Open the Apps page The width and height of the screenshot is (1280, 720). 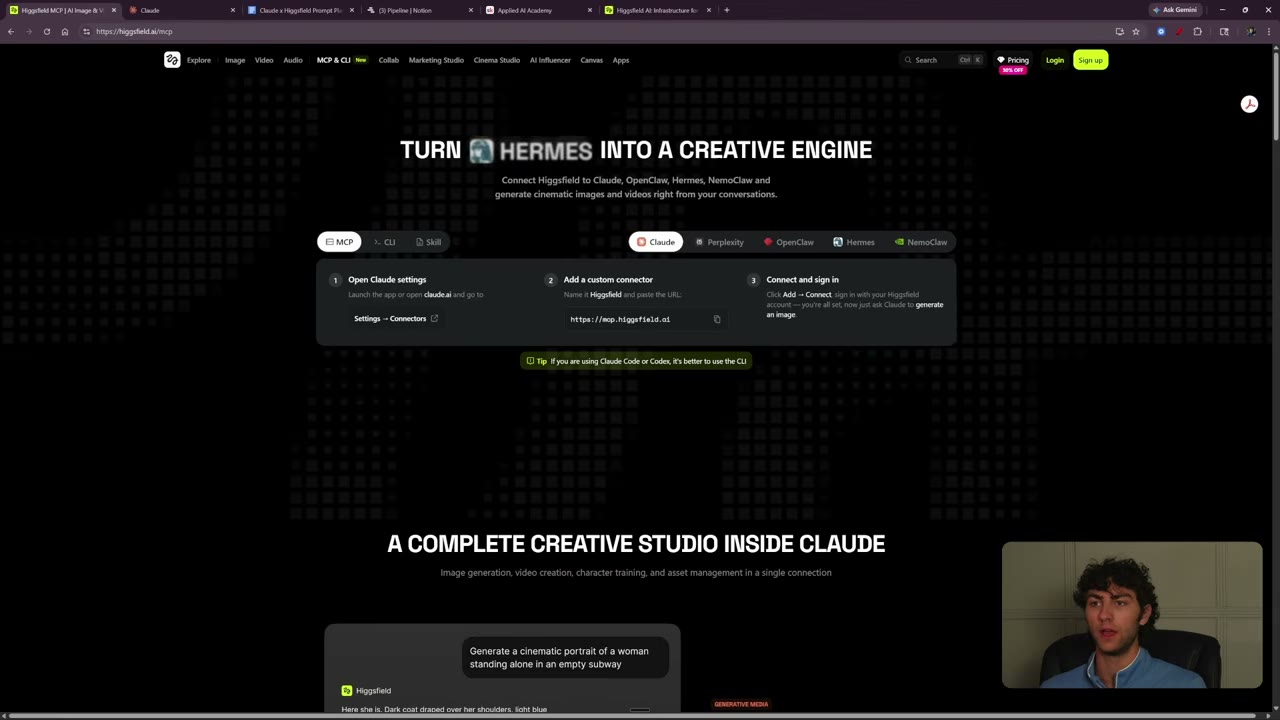pyautogui.click(x=621, y=60)
